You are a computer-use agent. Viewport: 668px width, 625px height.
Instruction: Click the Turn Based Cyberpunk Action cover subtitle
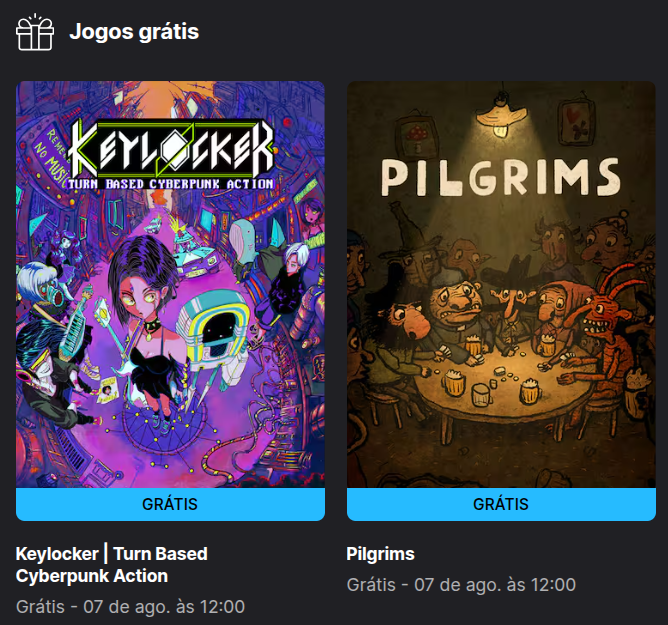pos(170,184)
